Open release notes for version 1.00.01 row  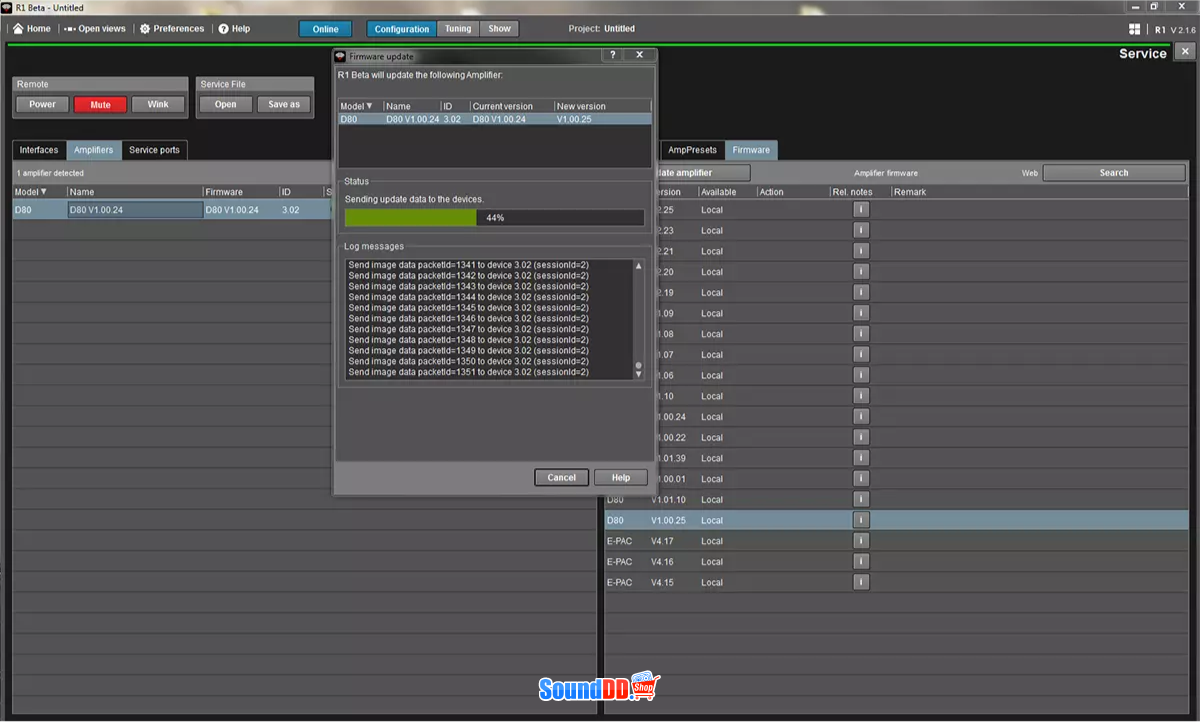[x=861, y=479]
